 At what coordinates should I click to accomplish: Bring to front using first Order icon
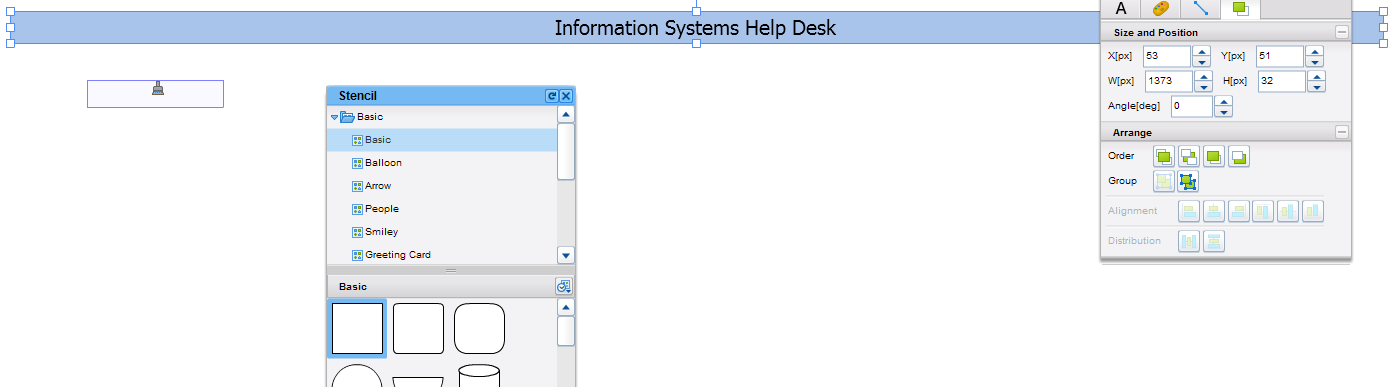coord(1164,156)
